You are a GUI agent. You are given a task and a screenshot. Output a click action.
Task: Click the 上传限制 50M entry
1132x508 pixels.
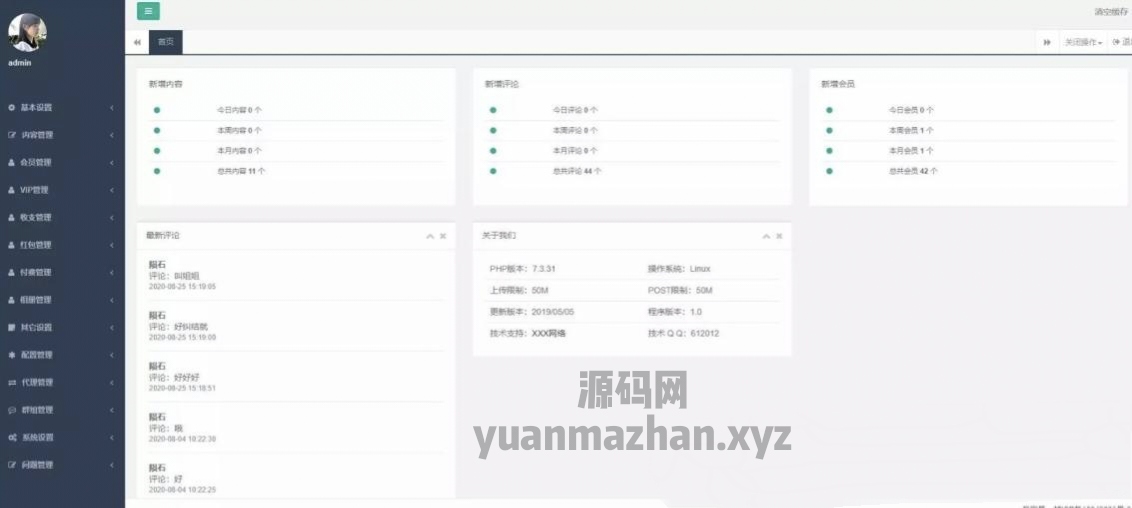click(x=518, y=290)
